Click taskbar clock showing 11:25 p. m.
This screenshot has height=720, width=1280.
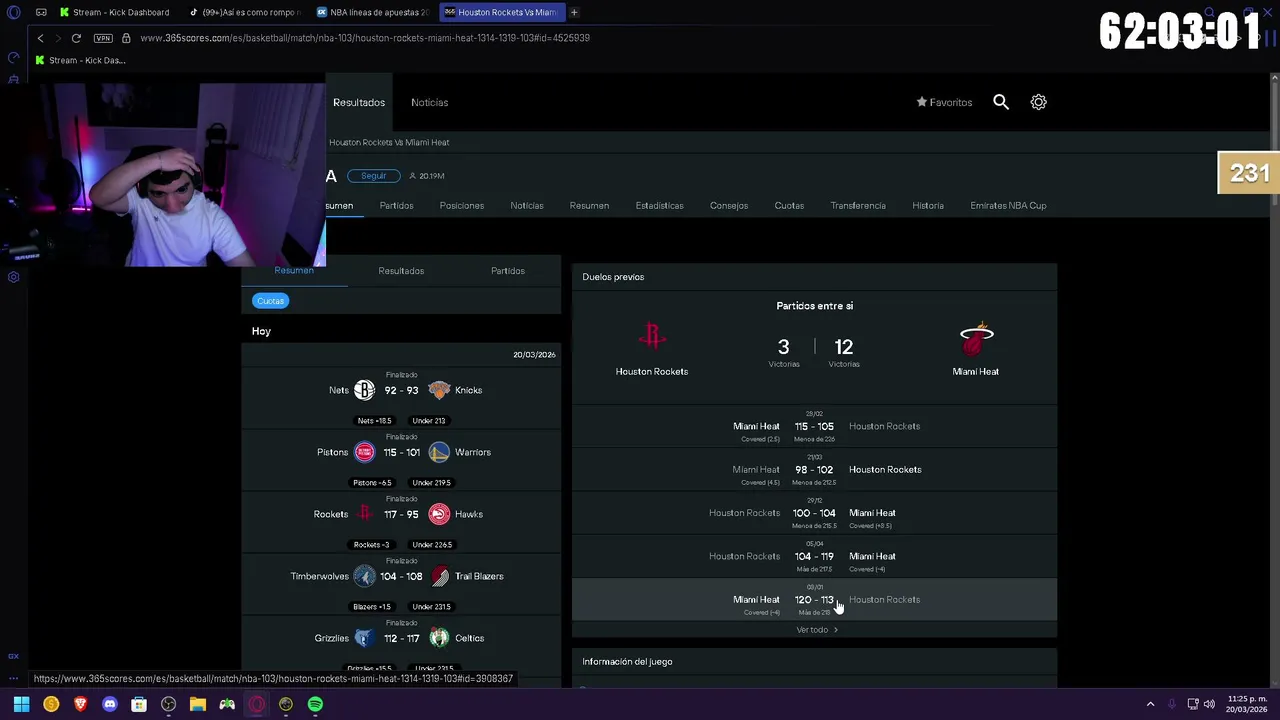click(1247, 704)
